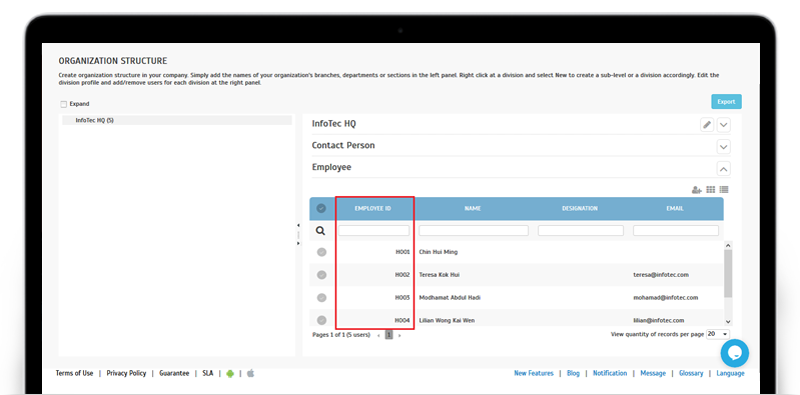Click email teresa@infotec.com
Image resolution: width=800 pixels, height=395 pixels.
pyautogui.click(x=661, y=275)
